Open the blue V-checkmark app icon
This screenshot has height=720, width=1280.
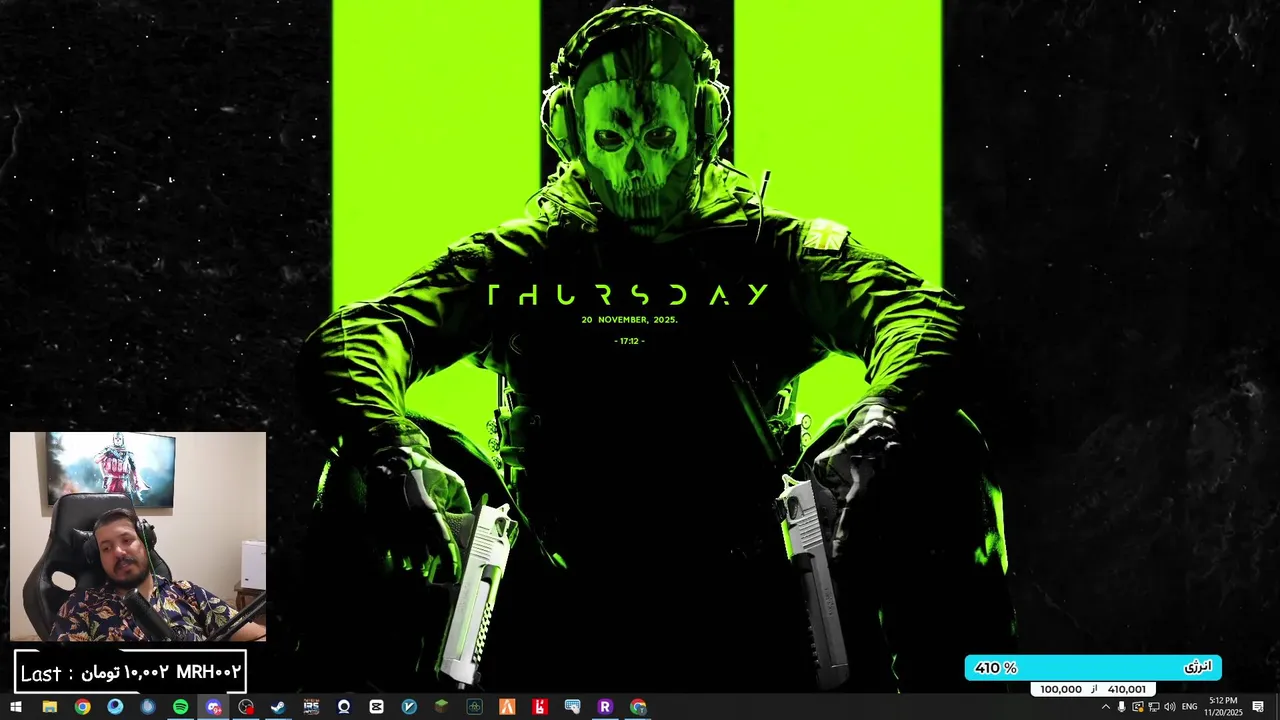click(409, 707)
